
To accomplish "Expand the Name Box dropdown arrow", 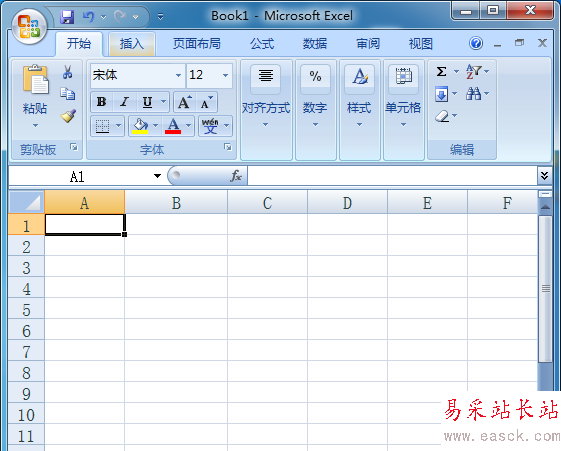I will (x=157, y=176).
